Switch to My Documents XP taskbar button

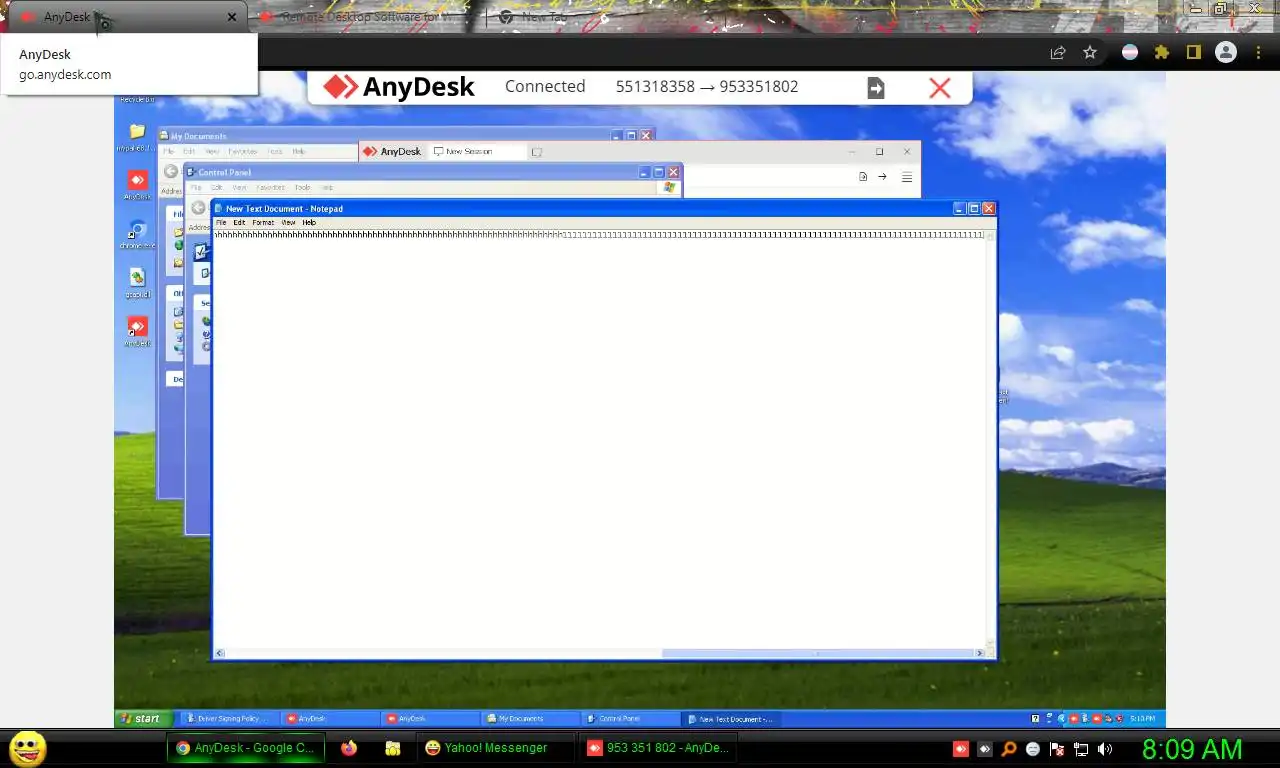(x=530, y=718)
